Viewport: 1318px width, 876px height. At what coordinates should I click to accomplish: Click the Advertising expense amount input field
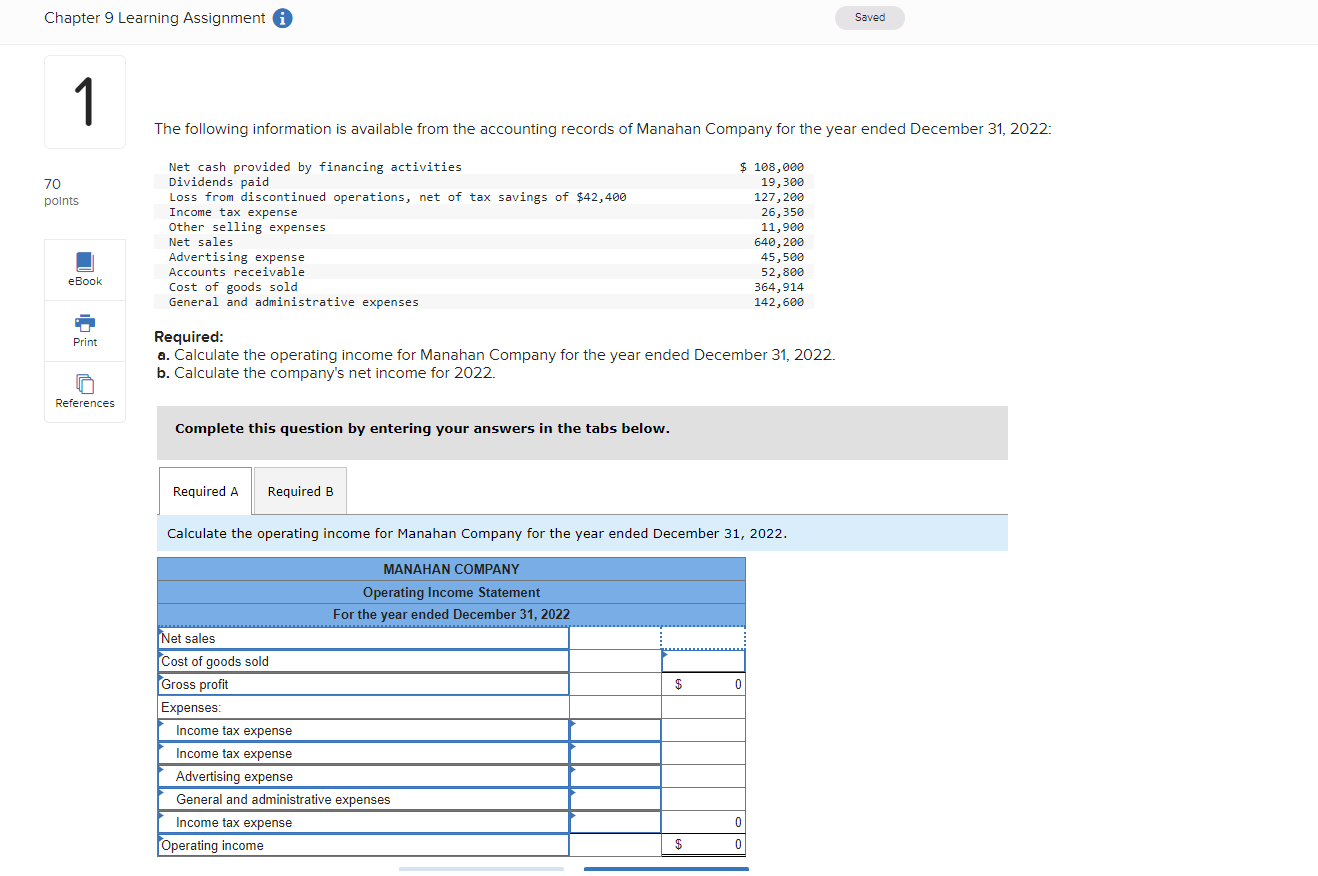click(x=615, y=776)
